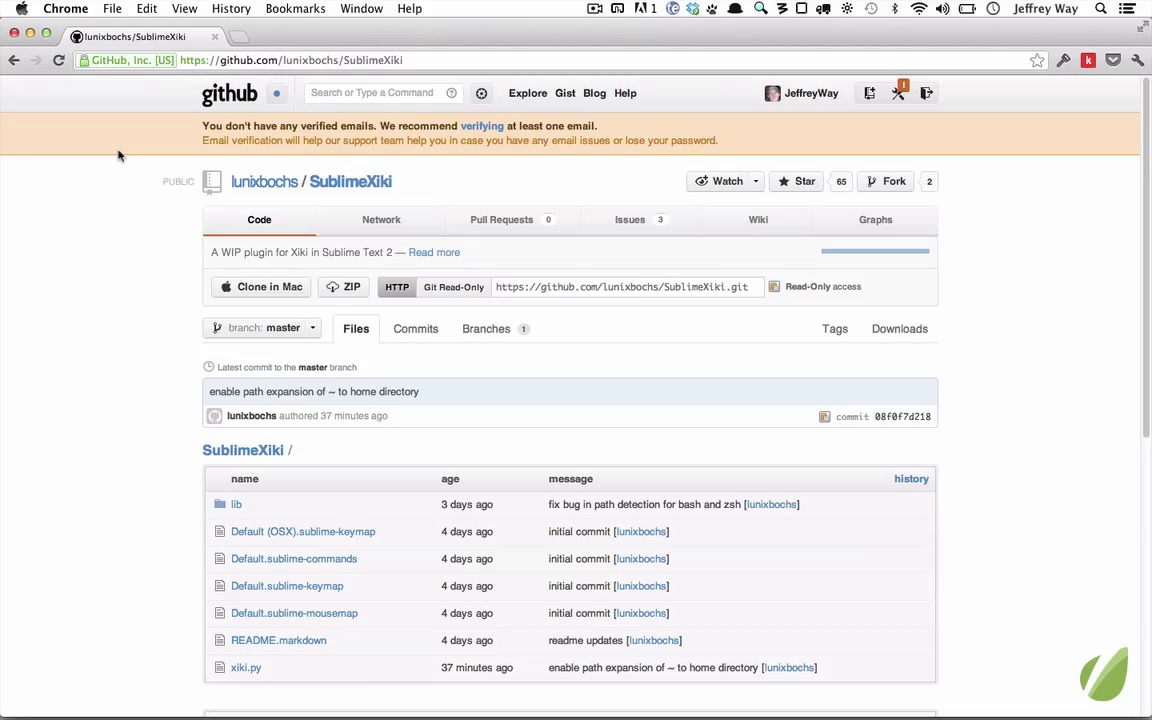Switch to the Commits subtab
1152x720 pixels.
coord(416,329)
